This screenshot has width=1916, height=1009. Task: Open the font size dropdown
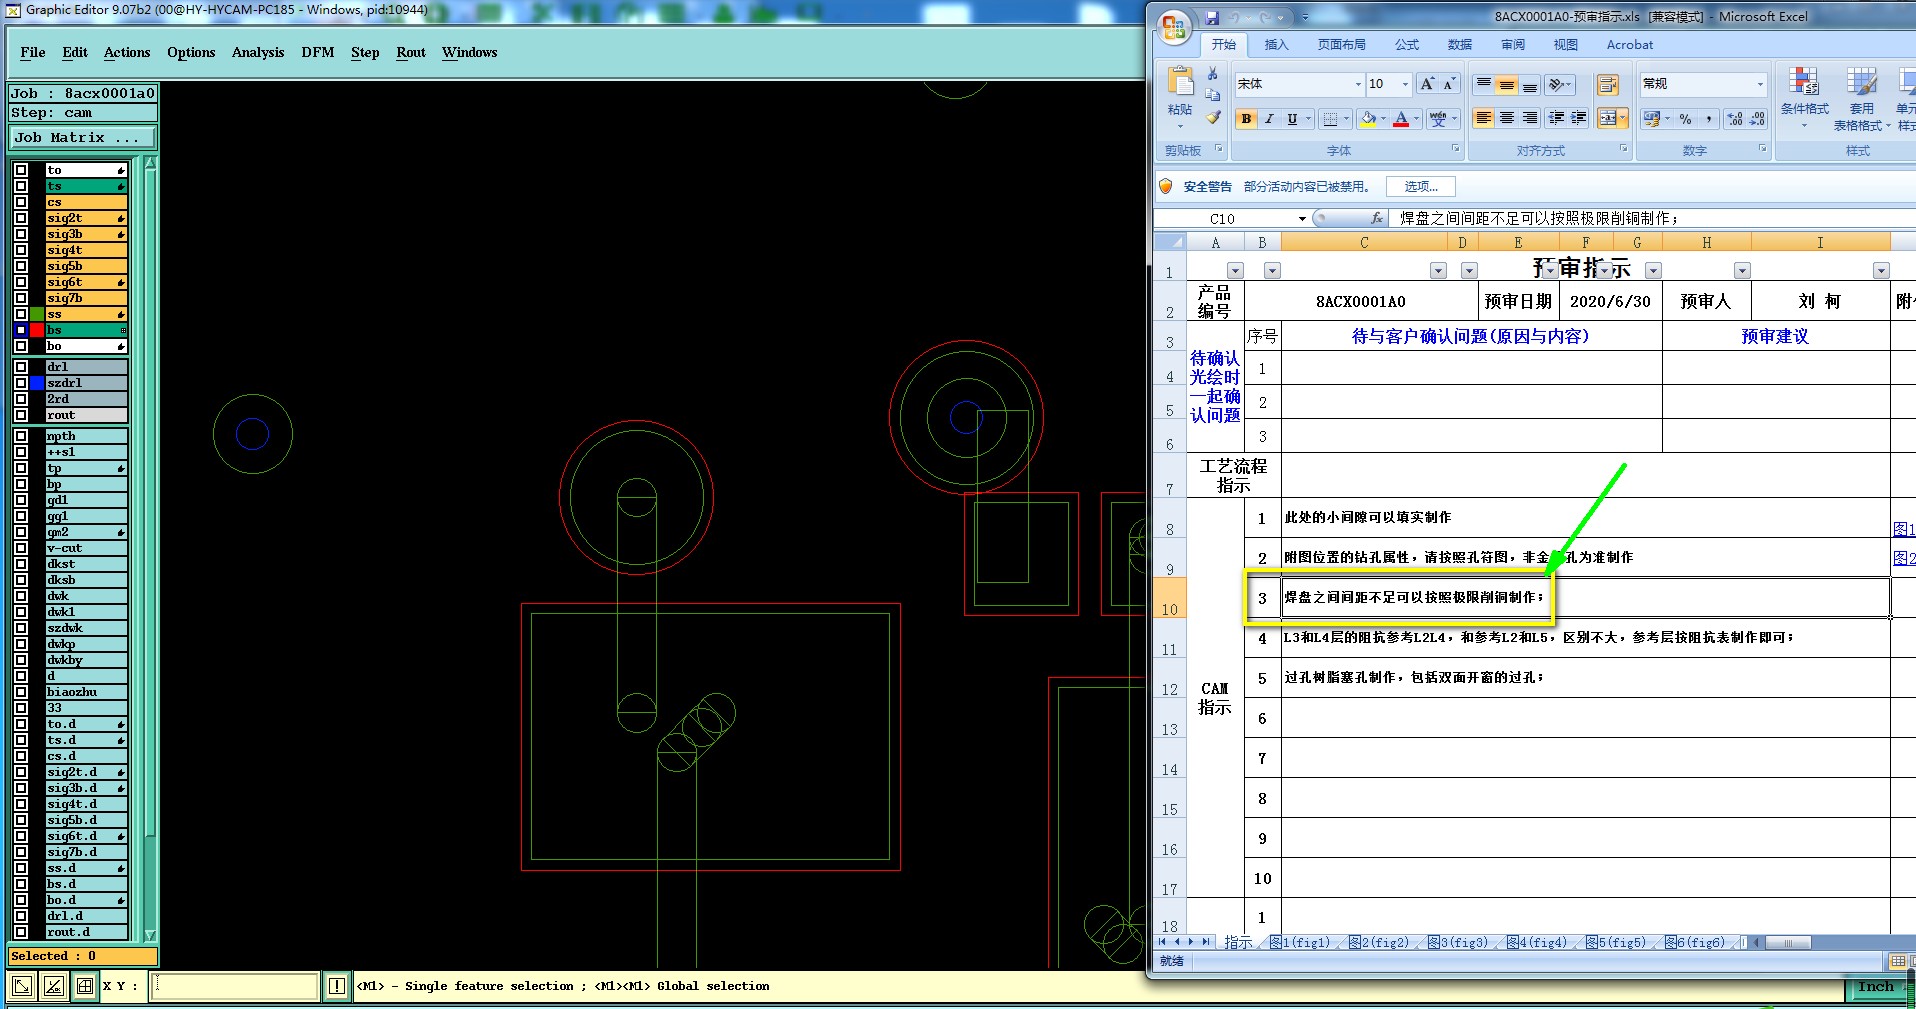pos(1405,84)
